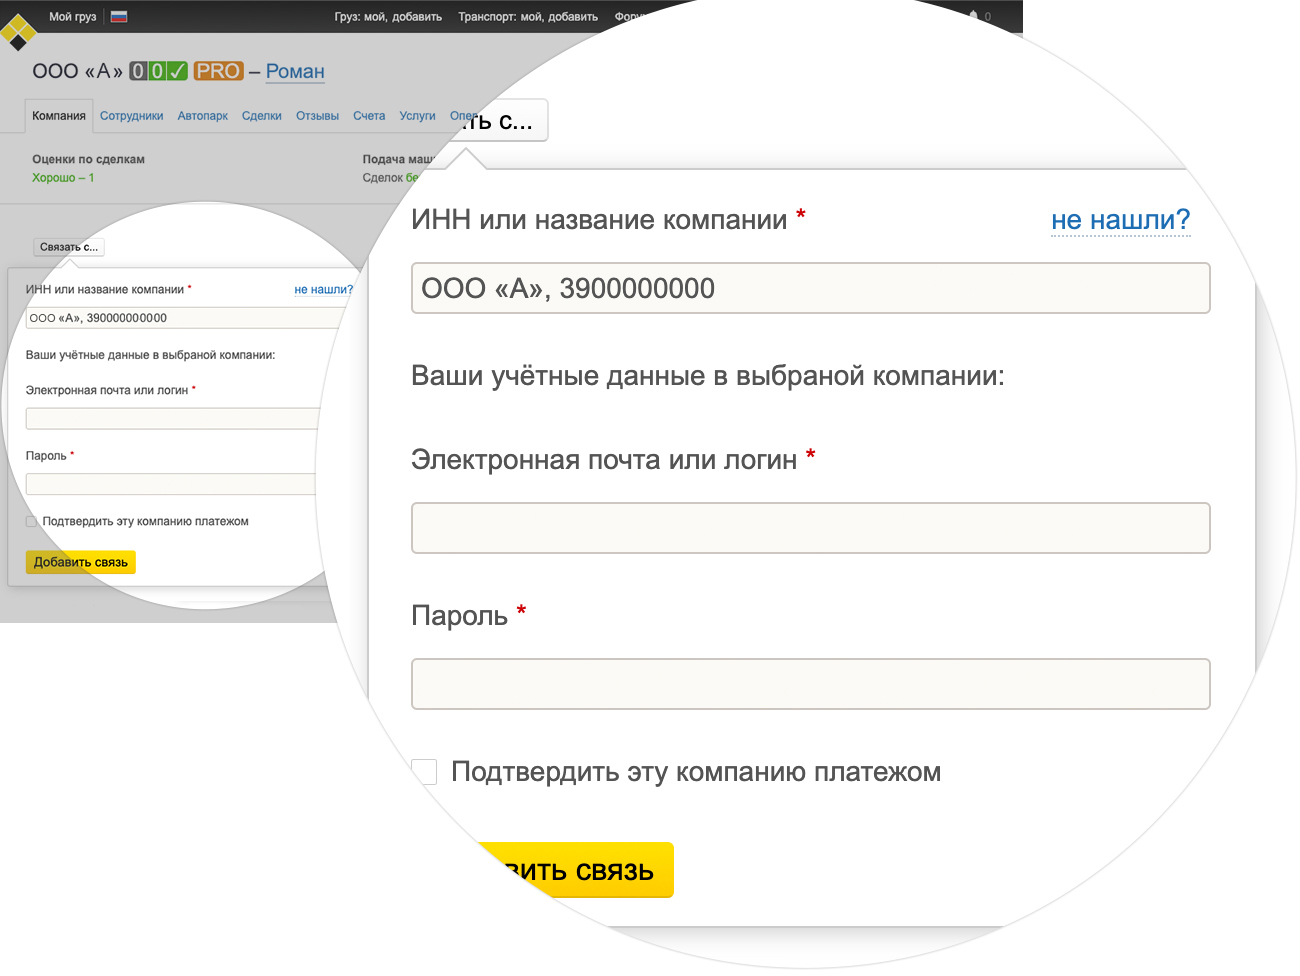Open the Мой груз link in top bar
This screenshot has width=1300, height=976.
point(73,16)
